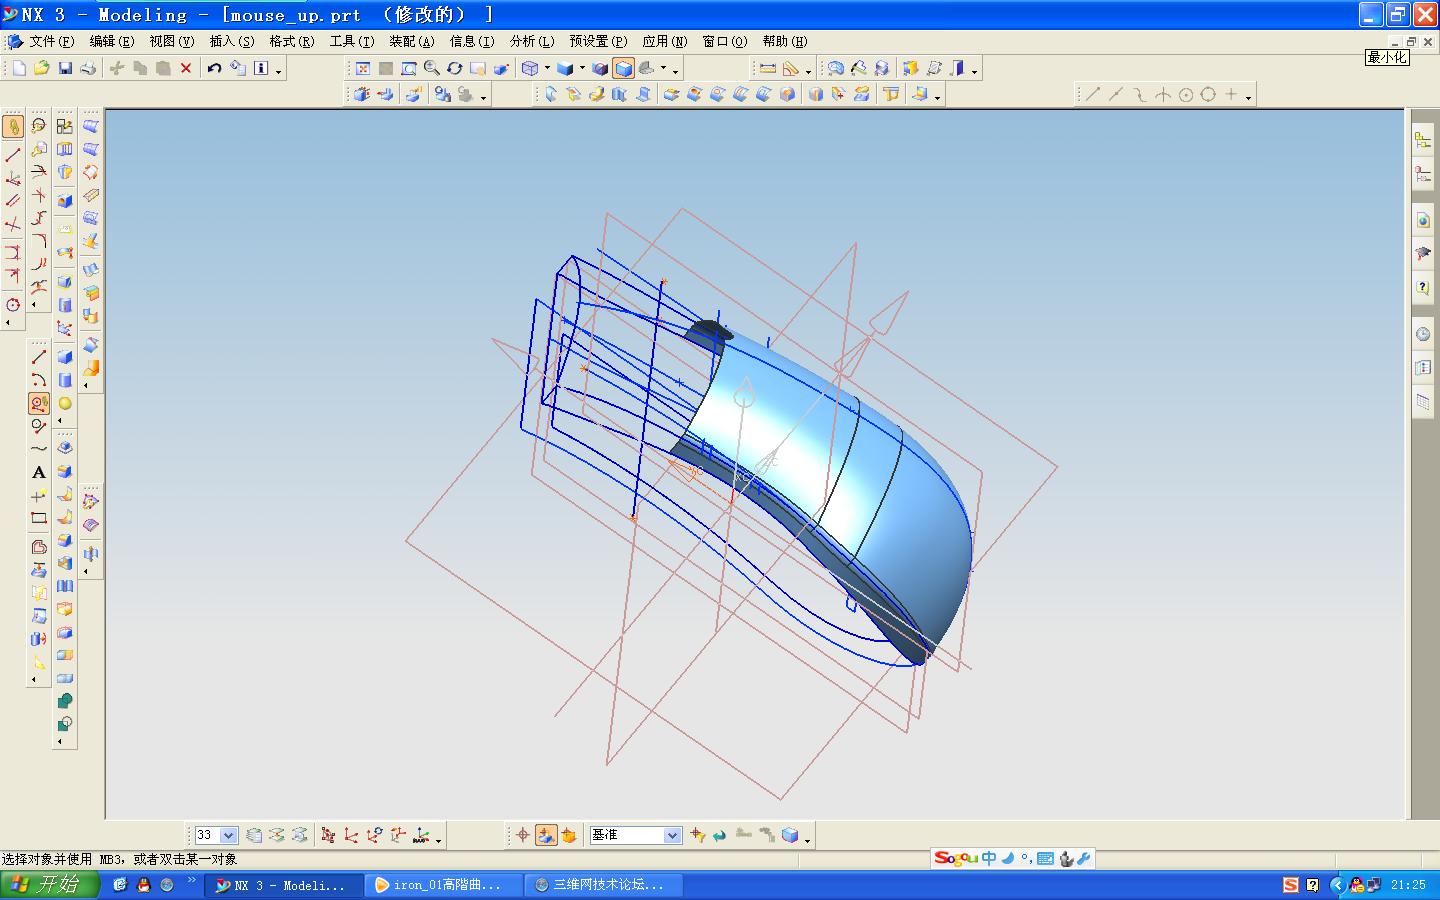Open the 基准 selection filter dropdown
The height and width of the screenshot is (900, 1440).
point(672,835)
